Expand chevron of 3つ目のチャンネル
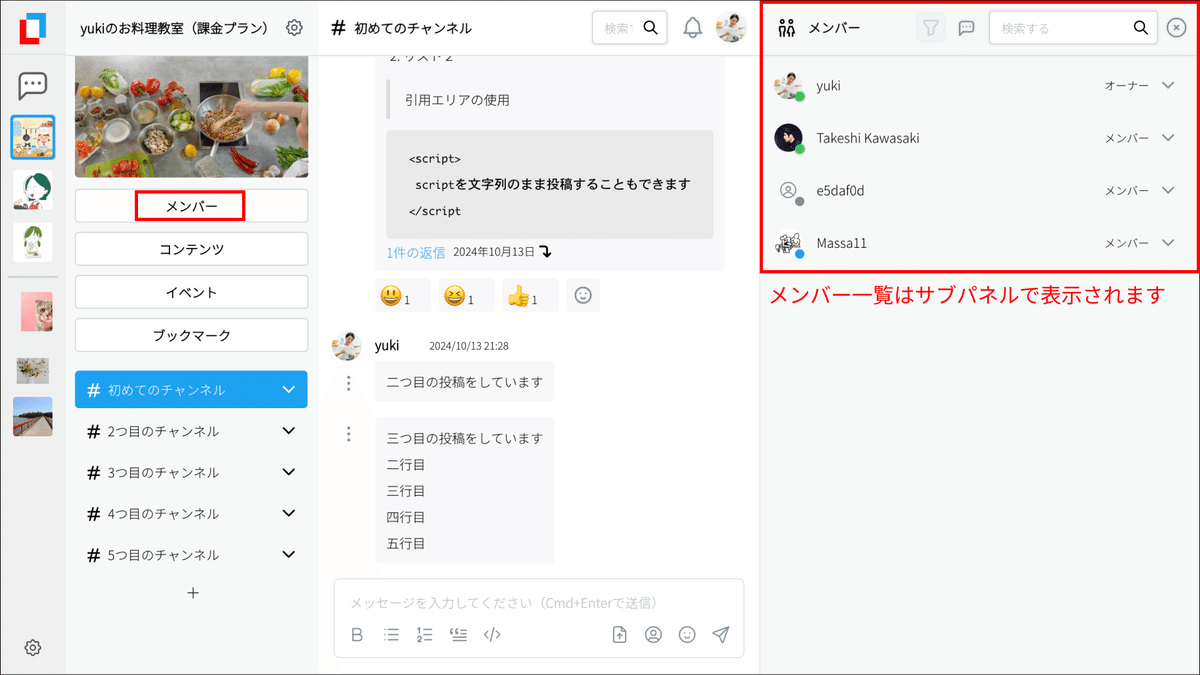The width and height of the screenshot is (1200, 675). [x=289, y=472]
